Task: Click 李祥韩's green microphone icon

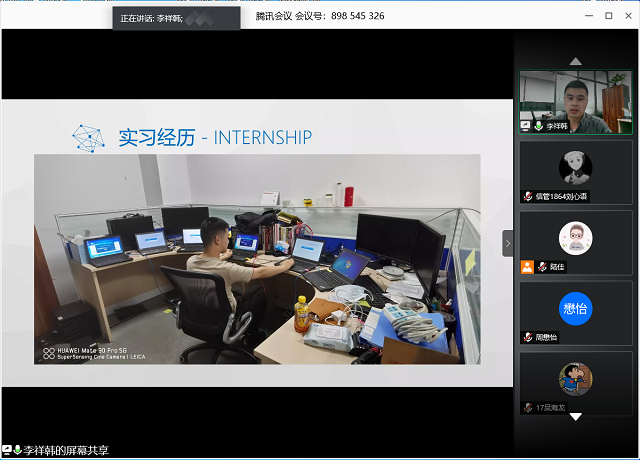Action: click(538, 126)
